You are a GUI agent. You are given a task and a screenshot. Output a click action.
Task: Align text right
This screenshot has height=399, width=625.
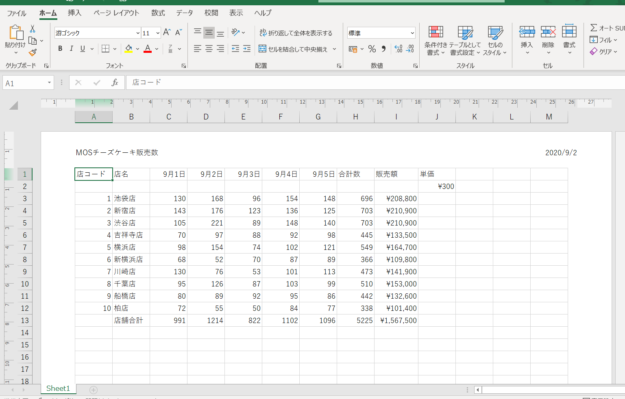[x=220, y=49]
